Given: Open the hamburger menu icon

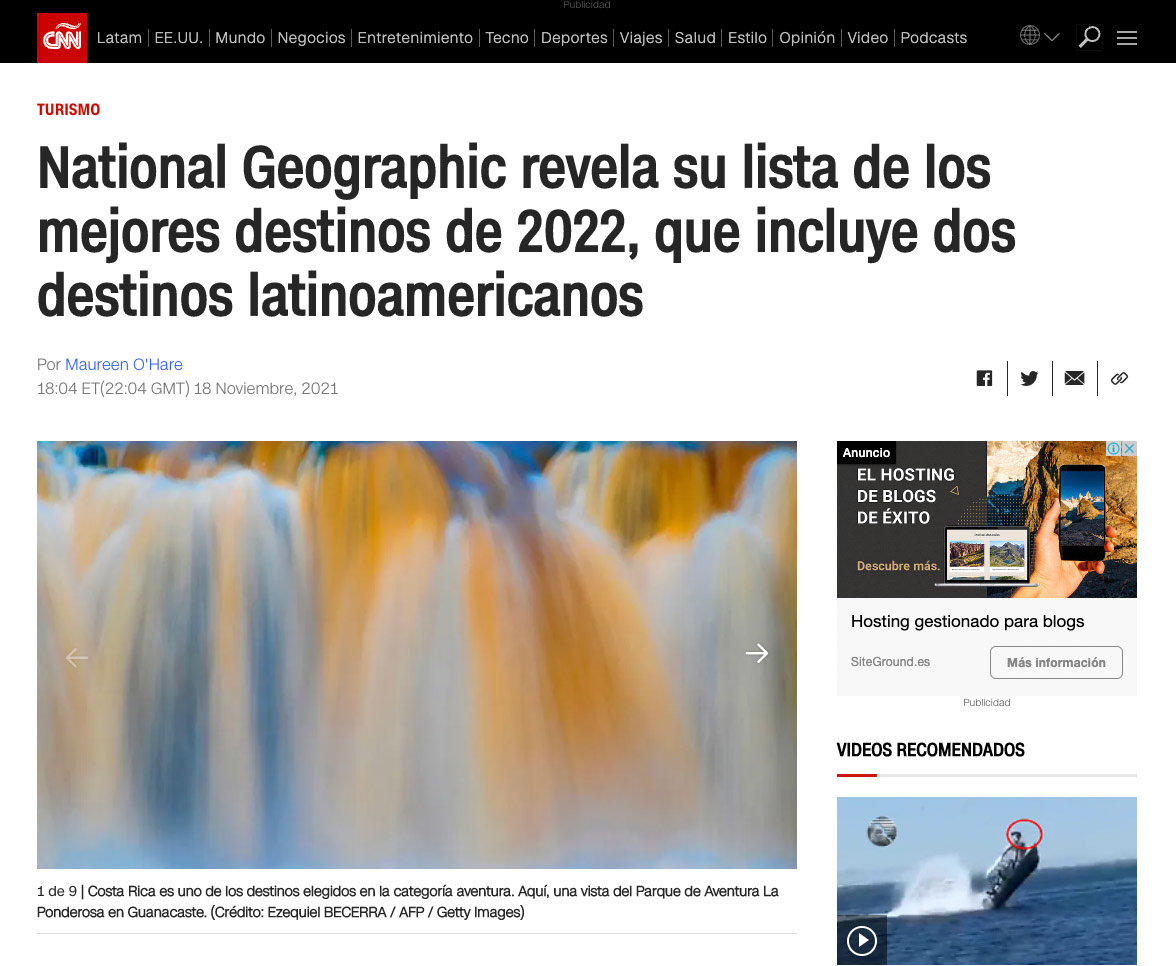Looking at the screenshot, I should click(x=1126, y=38).
